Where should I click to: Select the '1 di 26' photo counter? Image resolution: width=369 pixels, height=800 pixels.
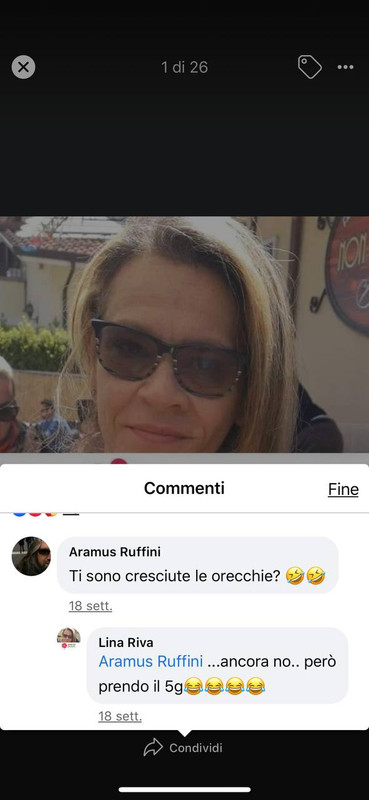(x=185, y=67)
